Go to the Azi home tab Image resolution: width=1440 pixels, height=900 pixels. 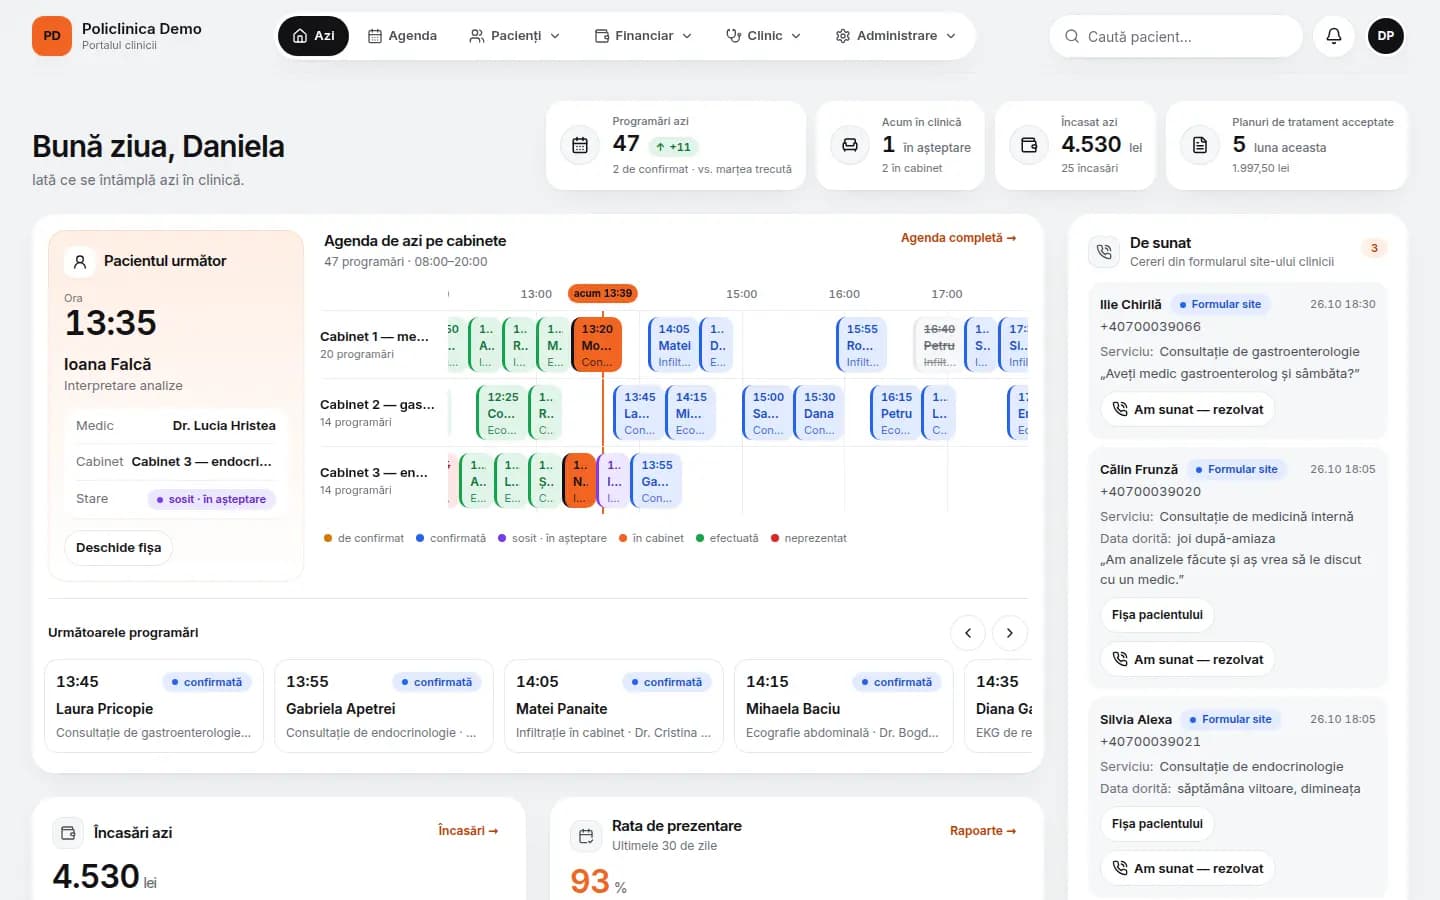[x=313, y=36]
